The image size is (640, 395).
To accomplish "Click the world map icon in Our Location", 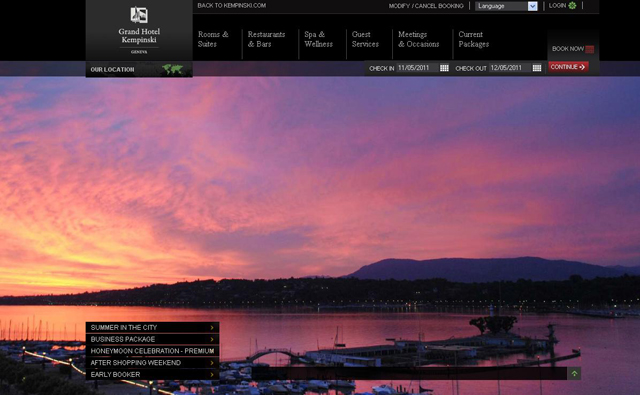I will 173,69.
